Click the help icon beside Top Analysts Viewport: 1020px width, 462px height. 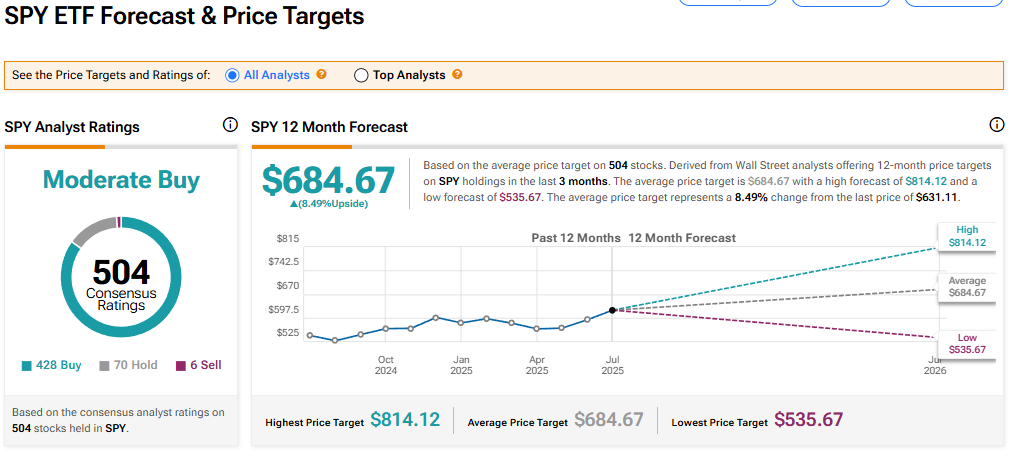[457, 75]
